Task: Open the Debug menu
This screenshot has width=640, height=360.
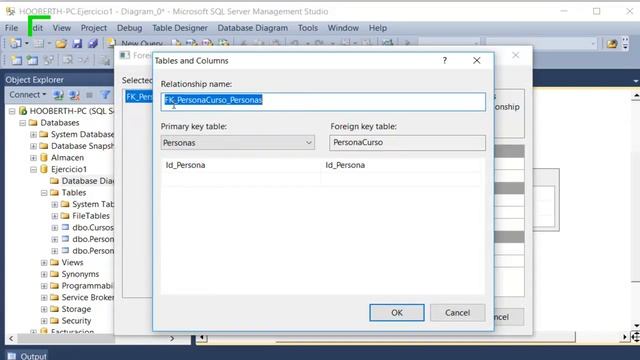Action: (129, 28)
